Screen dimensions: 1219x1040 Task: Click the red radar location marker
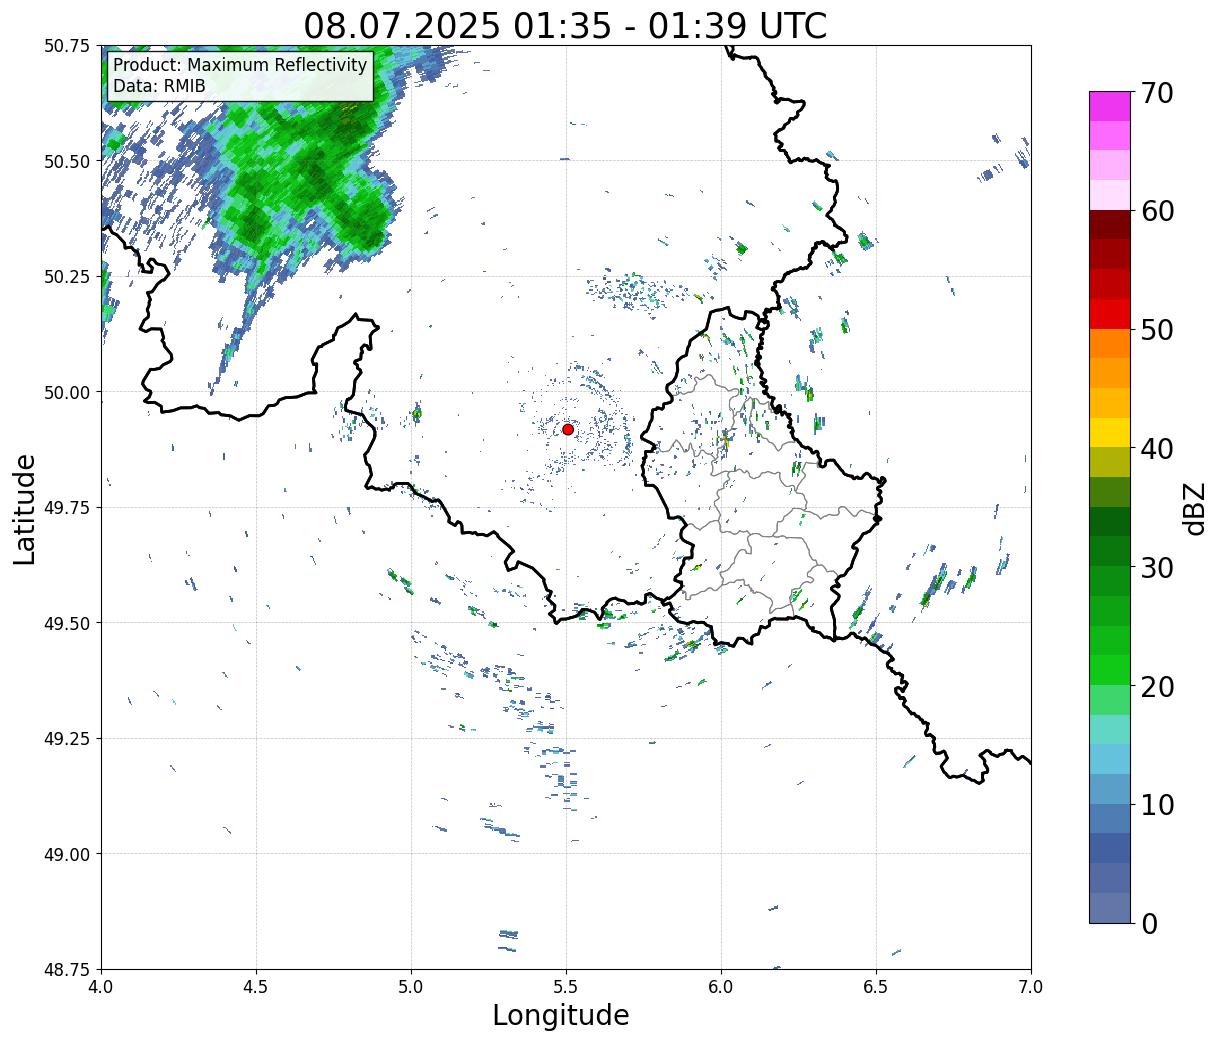coord(567,429)
